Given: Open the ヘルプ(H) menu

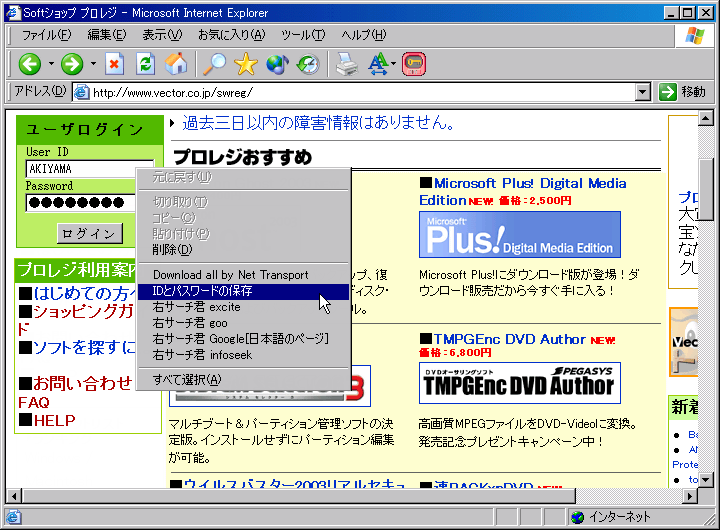Looking at the screenshot, I should point(363,35).
